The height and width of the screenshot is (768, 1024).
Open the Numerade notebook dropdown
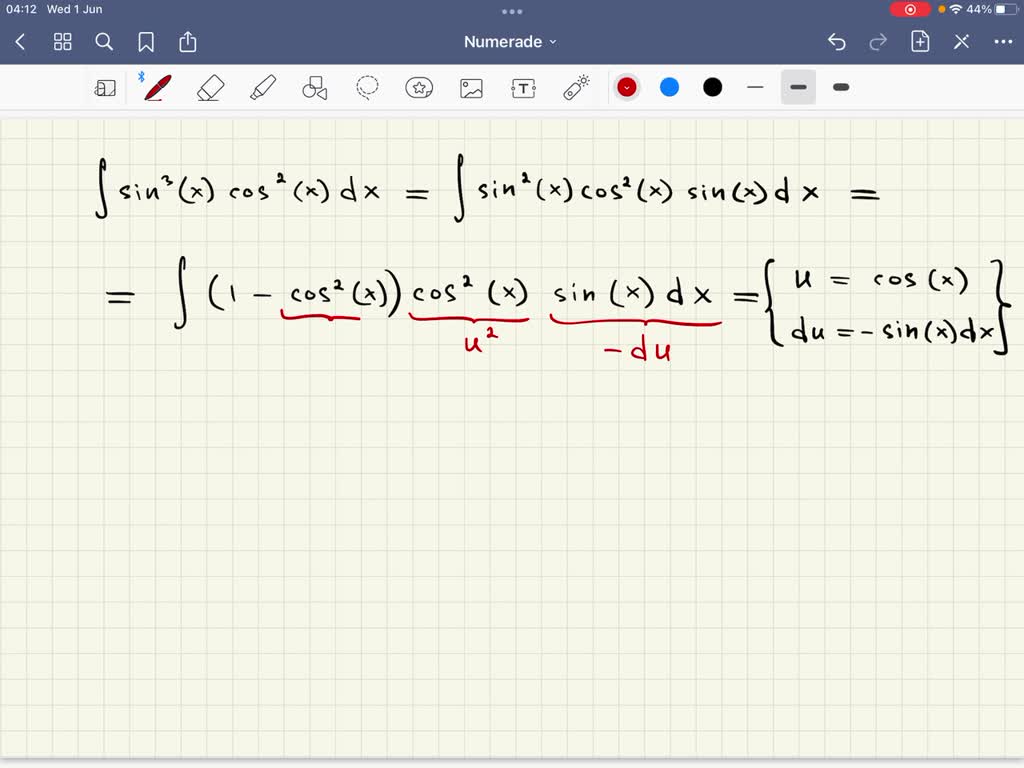tap(512, 42)
